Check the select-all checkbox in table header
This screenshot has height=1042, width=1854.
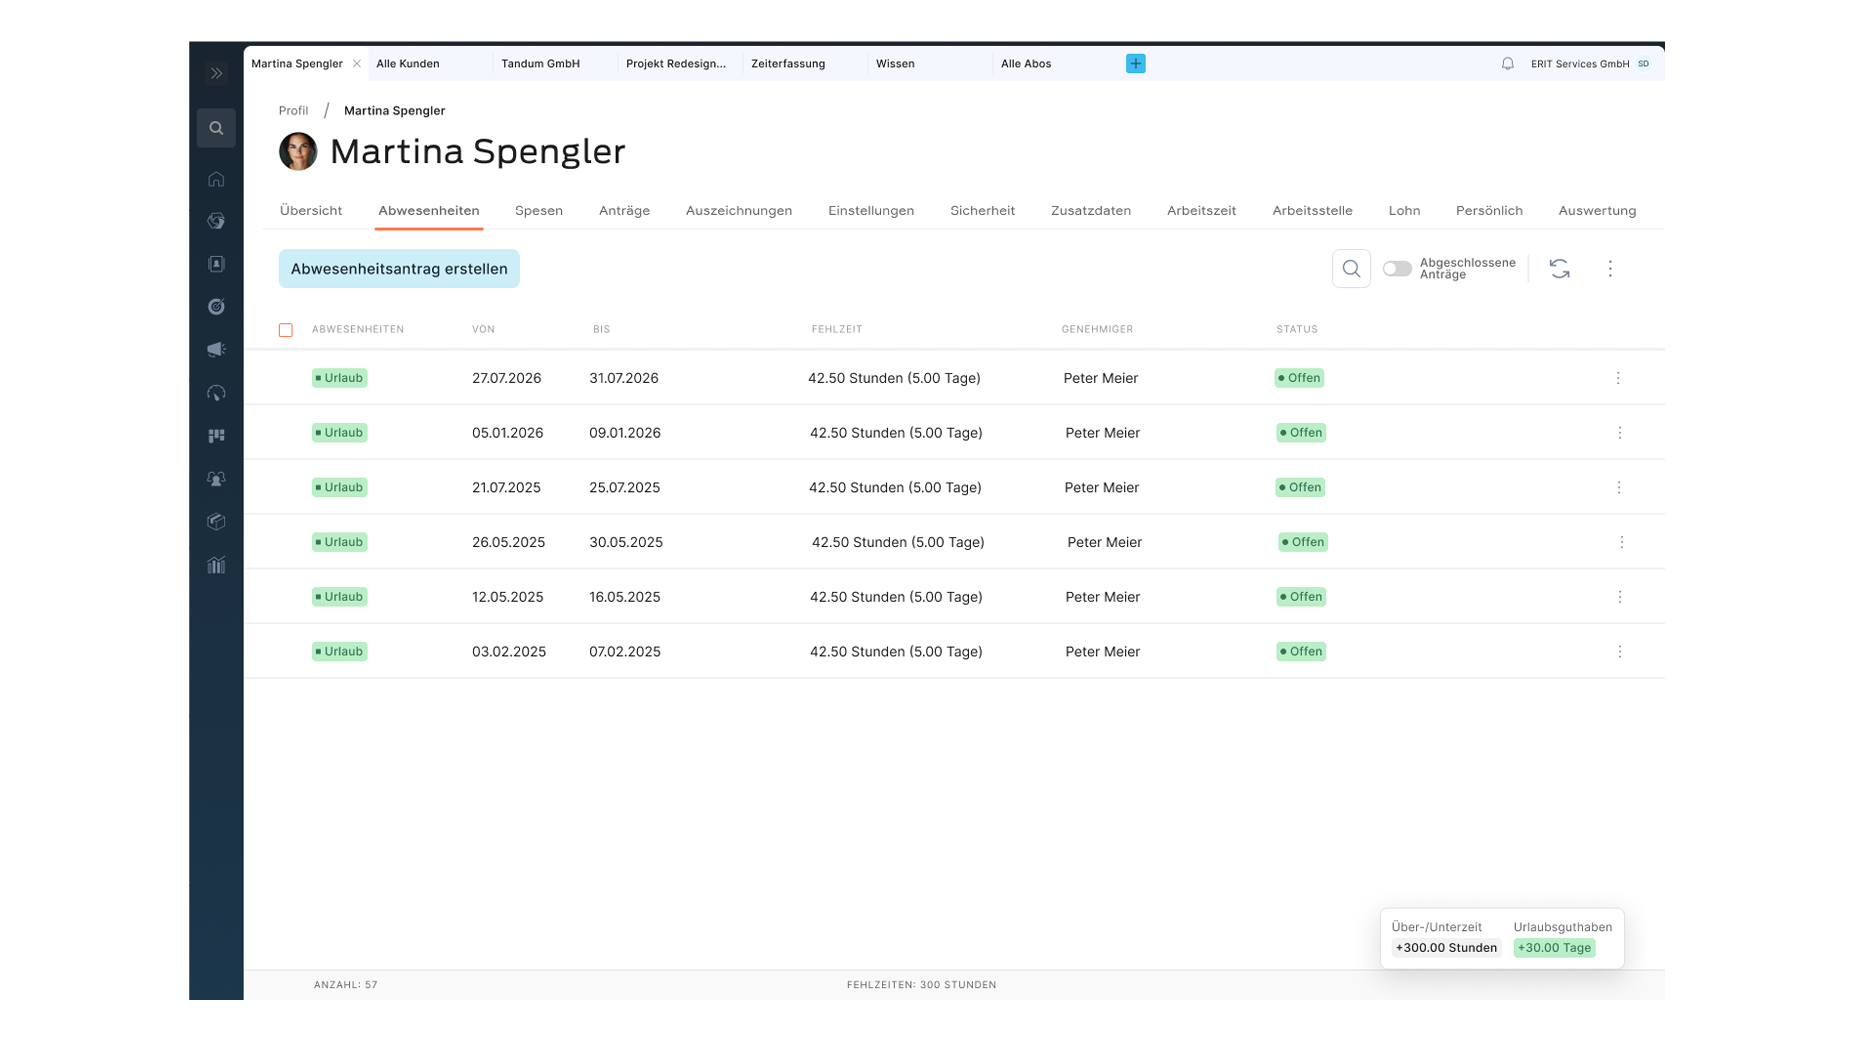(286, 330)
